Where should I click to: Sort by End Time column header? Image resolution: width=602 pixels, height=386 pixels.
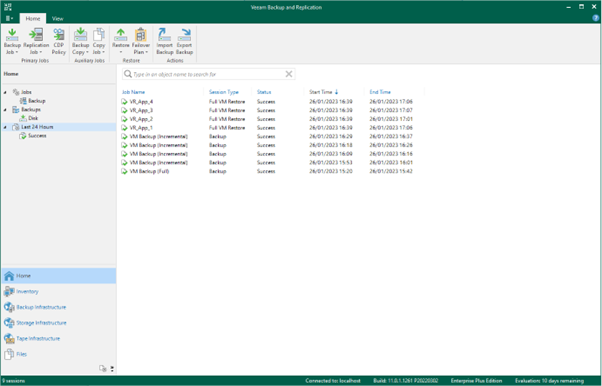tap(380, 92)
